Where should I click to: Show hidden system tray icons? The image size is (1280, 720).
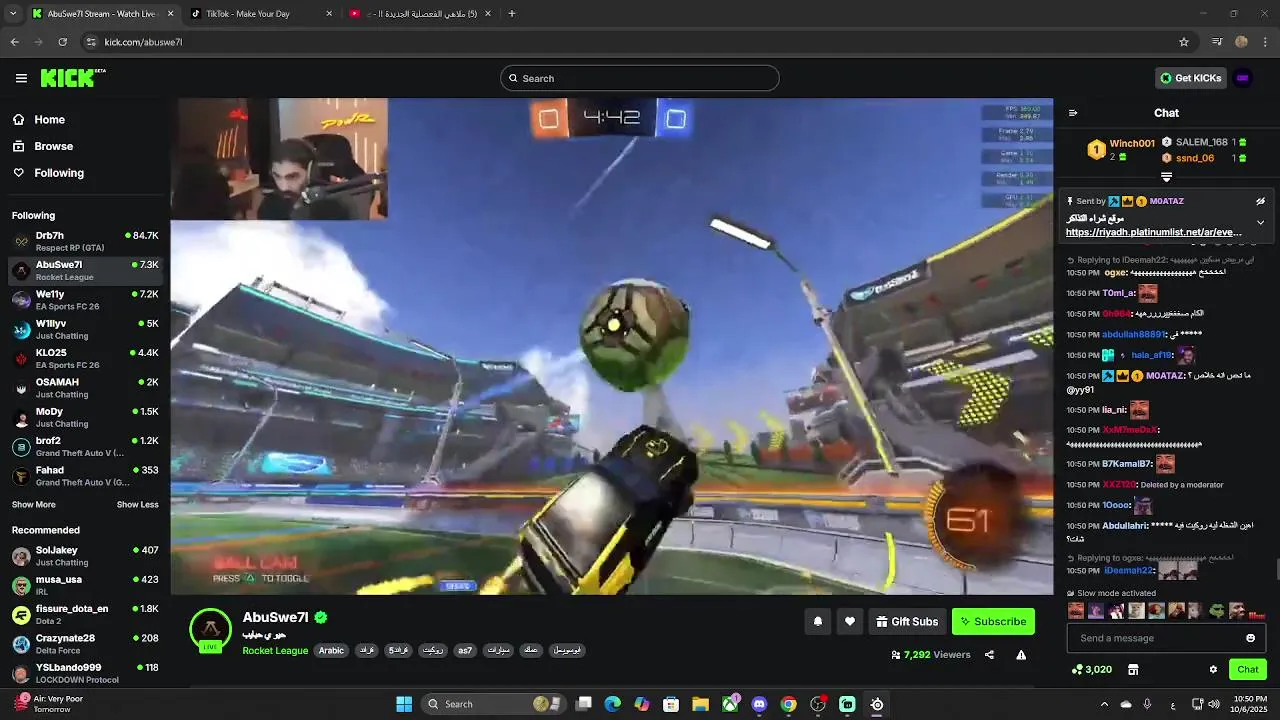pyautogui.click(x=1104, y=704)
